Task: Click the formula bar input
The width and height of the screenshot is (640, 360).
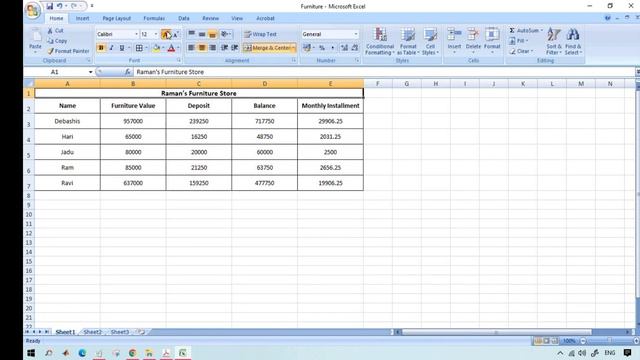Action: (384, 72)
